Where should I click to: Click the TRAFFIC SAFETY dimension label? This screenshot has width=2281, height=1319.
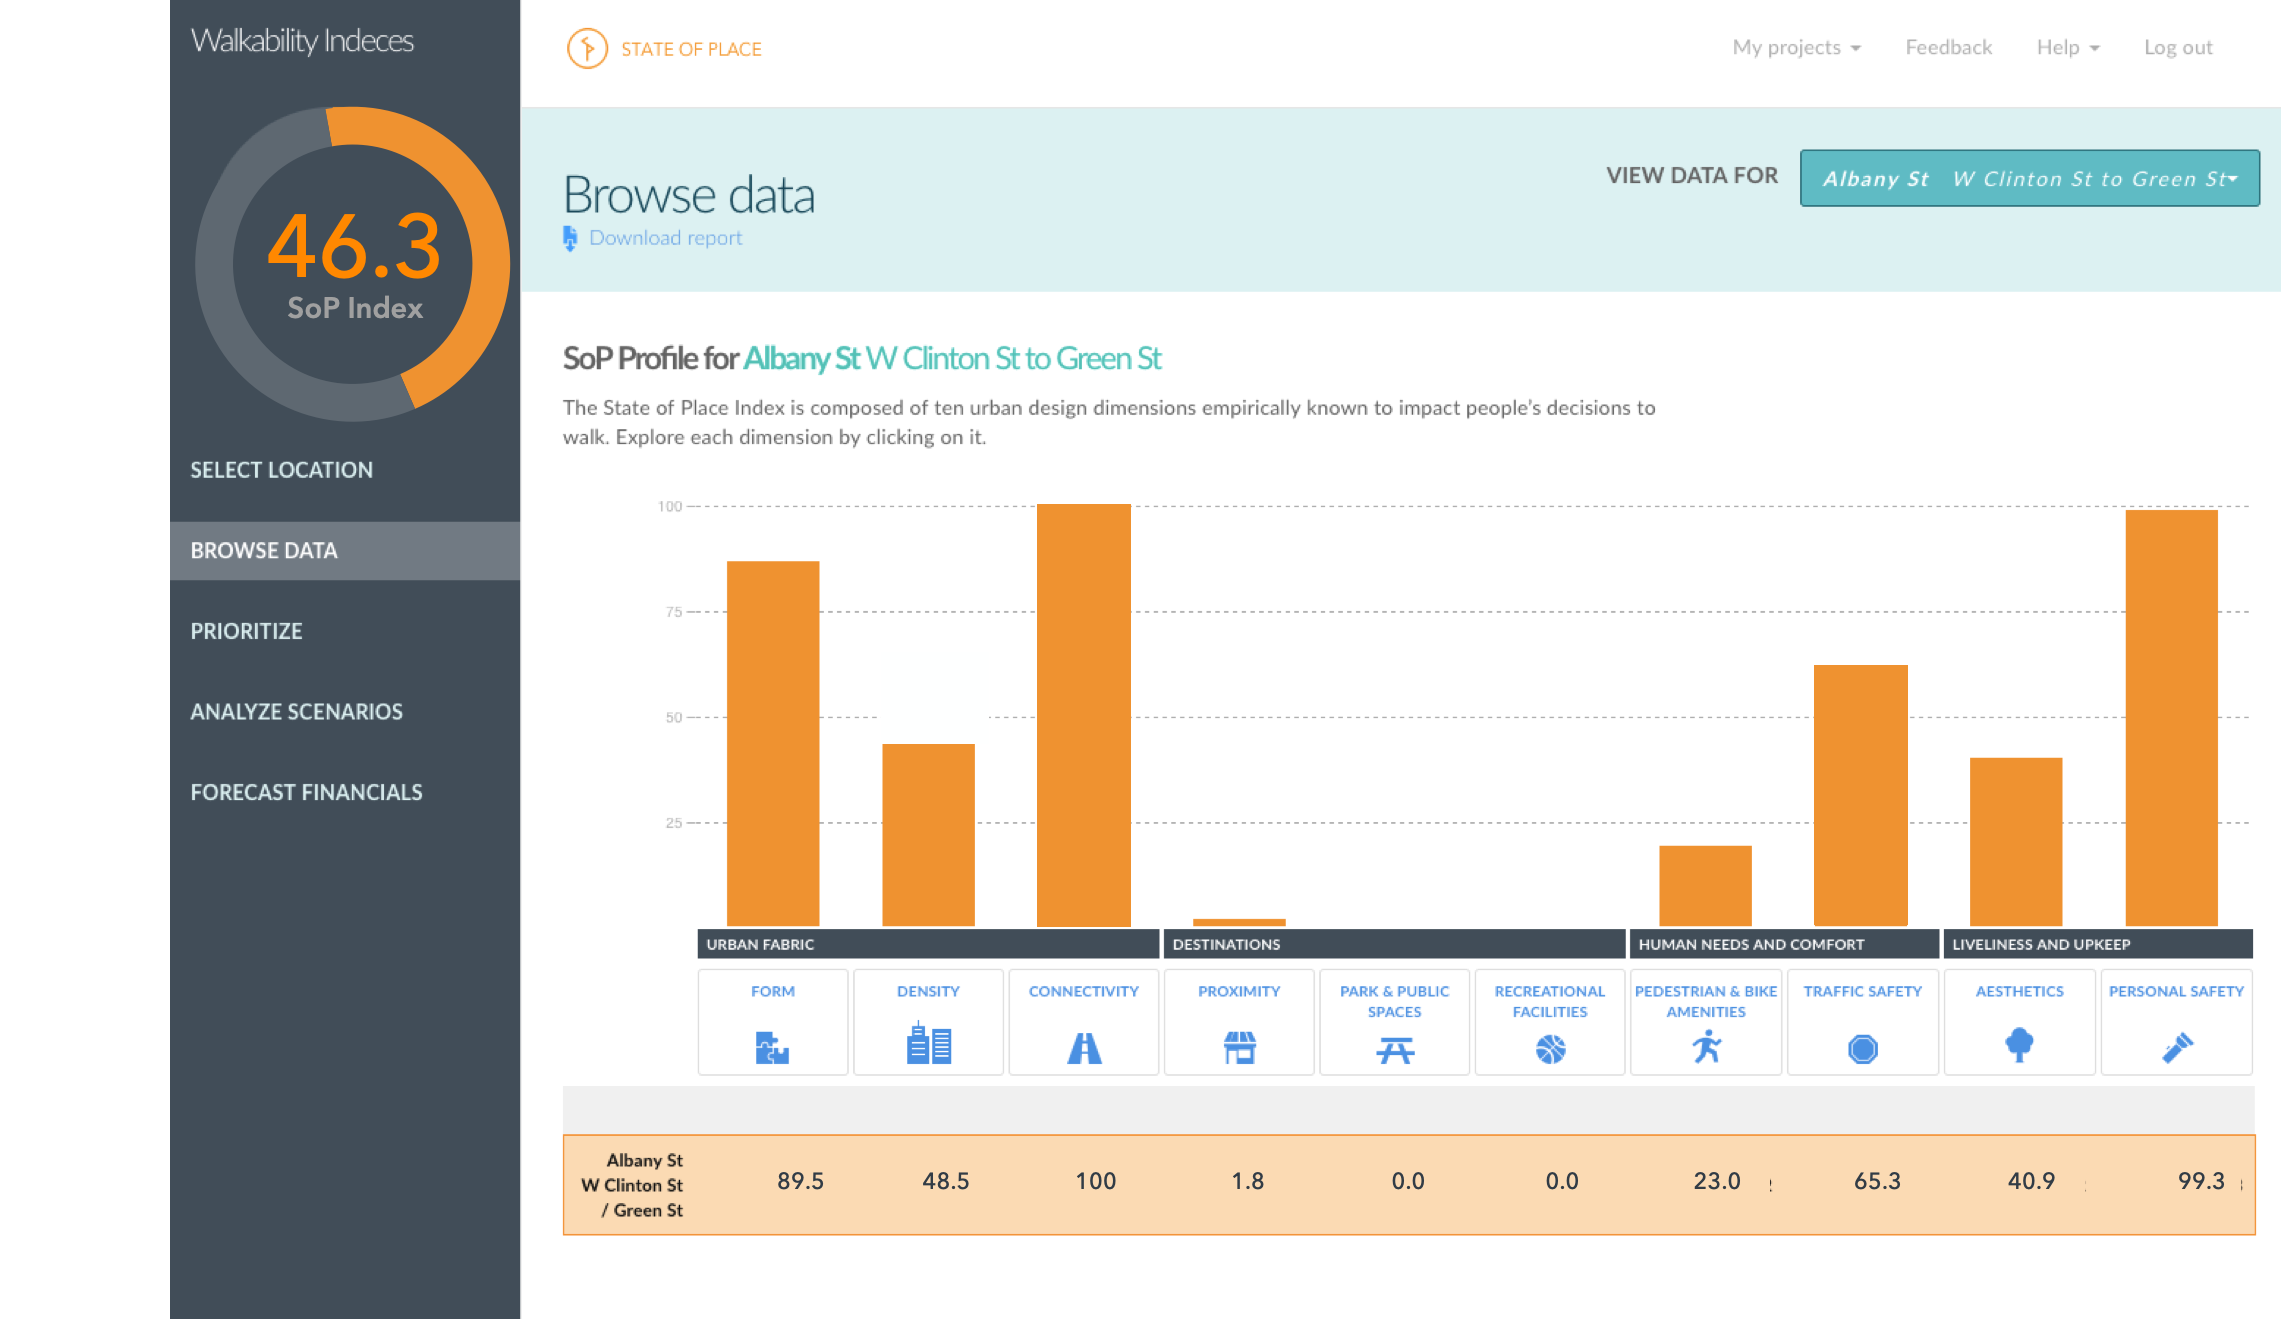(x=1862, y=991)
